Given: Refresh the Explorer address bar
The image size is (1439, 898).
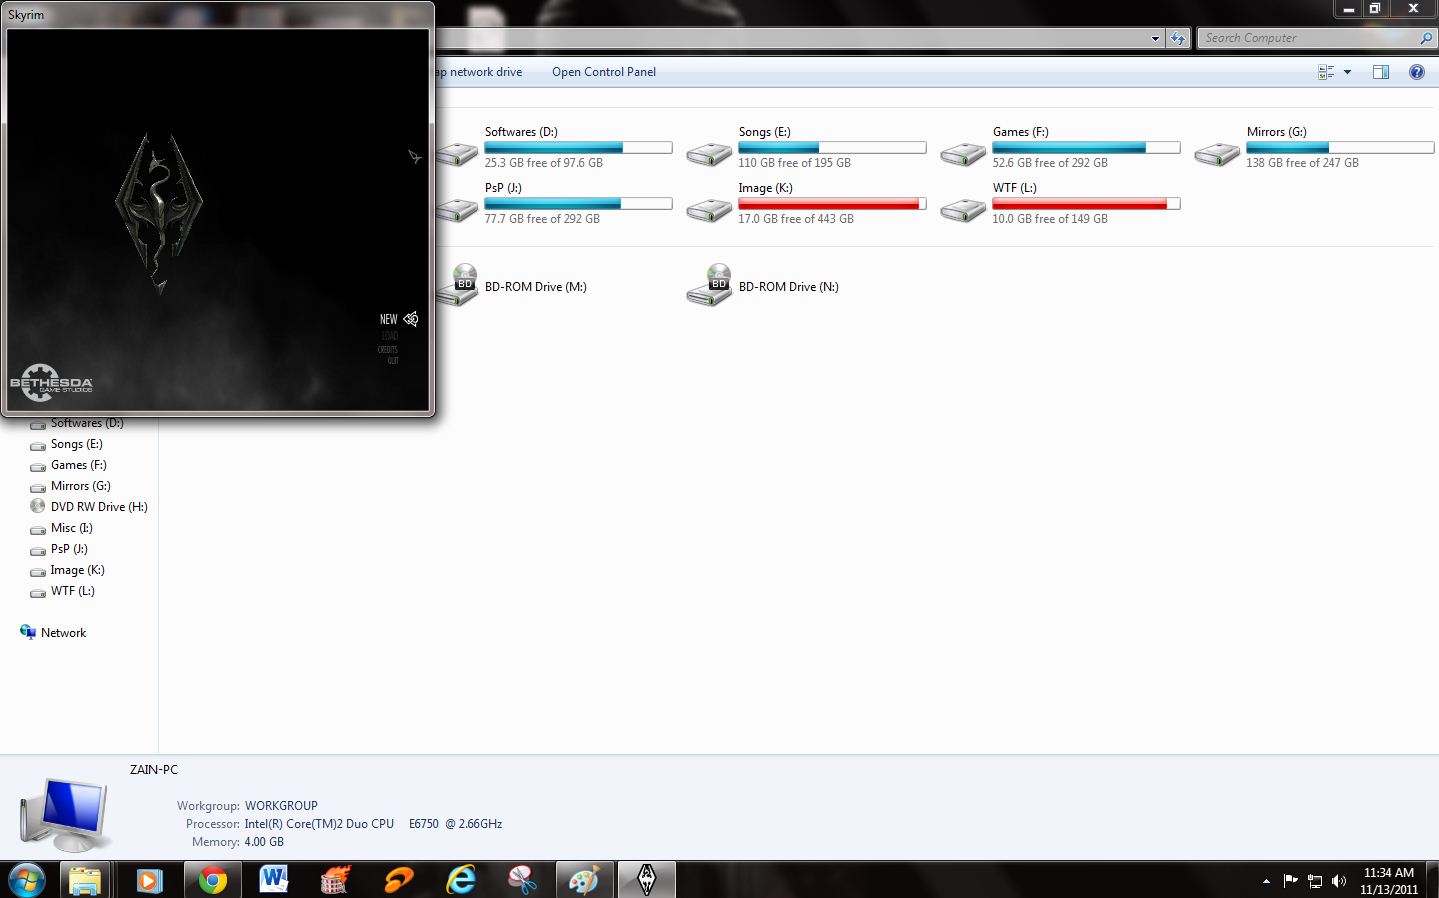Looking at the screenshot, I should (x=1178, y=38).
